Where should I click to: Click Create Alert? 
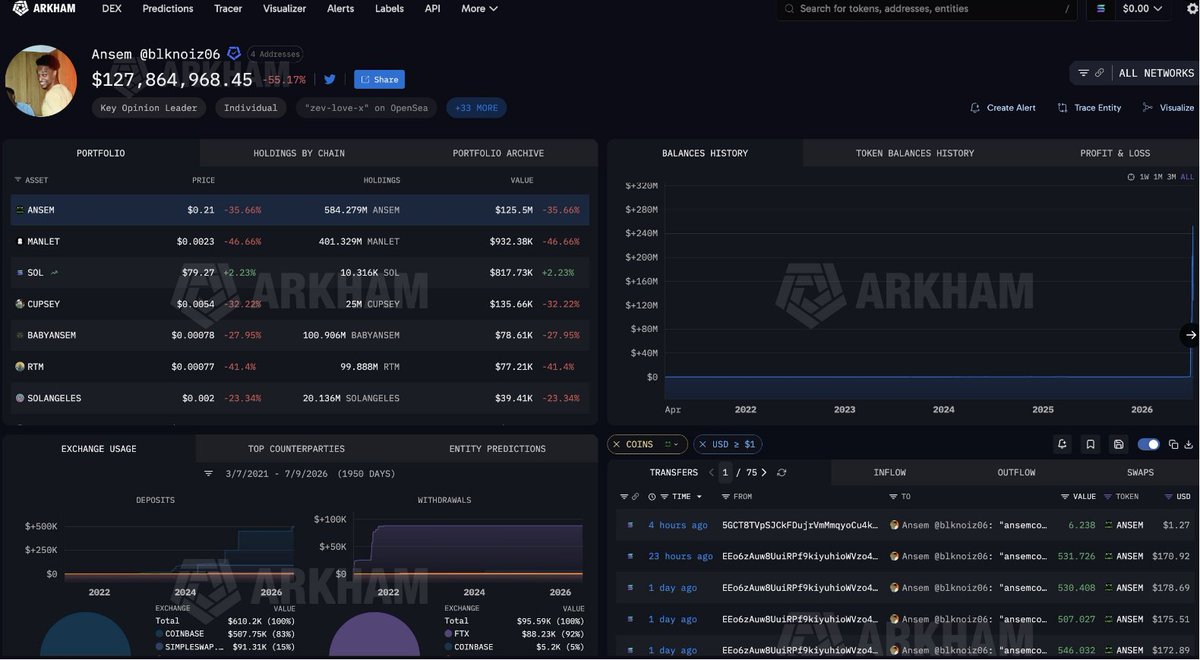(x=1003, y=108)
